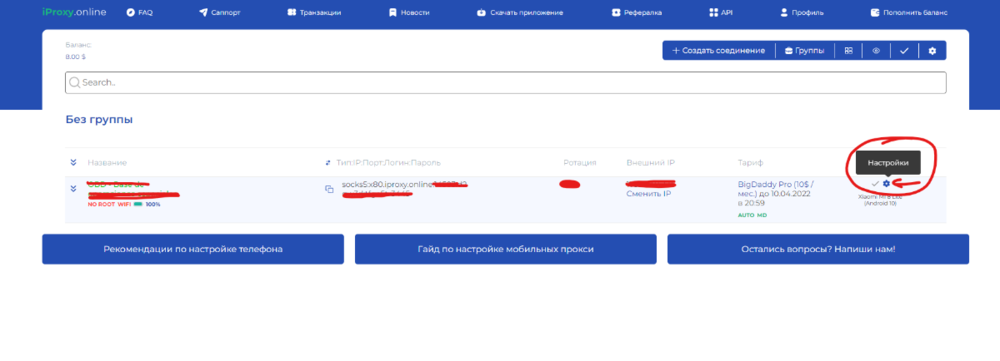Click the gray checkmark in connection row
The height and width of the screenshot is (361, 1000).
[x=875, y=184]
